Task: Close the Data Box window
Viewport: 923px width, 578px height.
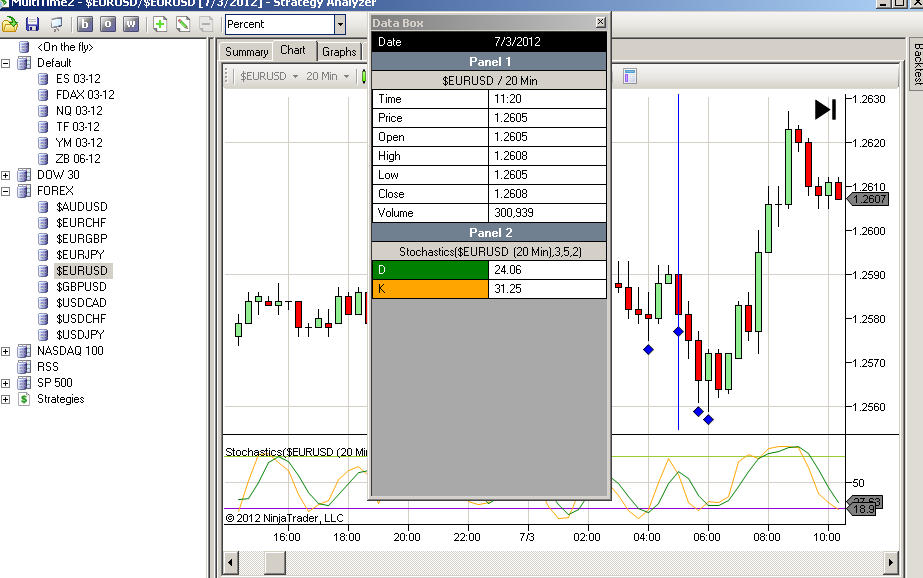Action: (600, 22)
